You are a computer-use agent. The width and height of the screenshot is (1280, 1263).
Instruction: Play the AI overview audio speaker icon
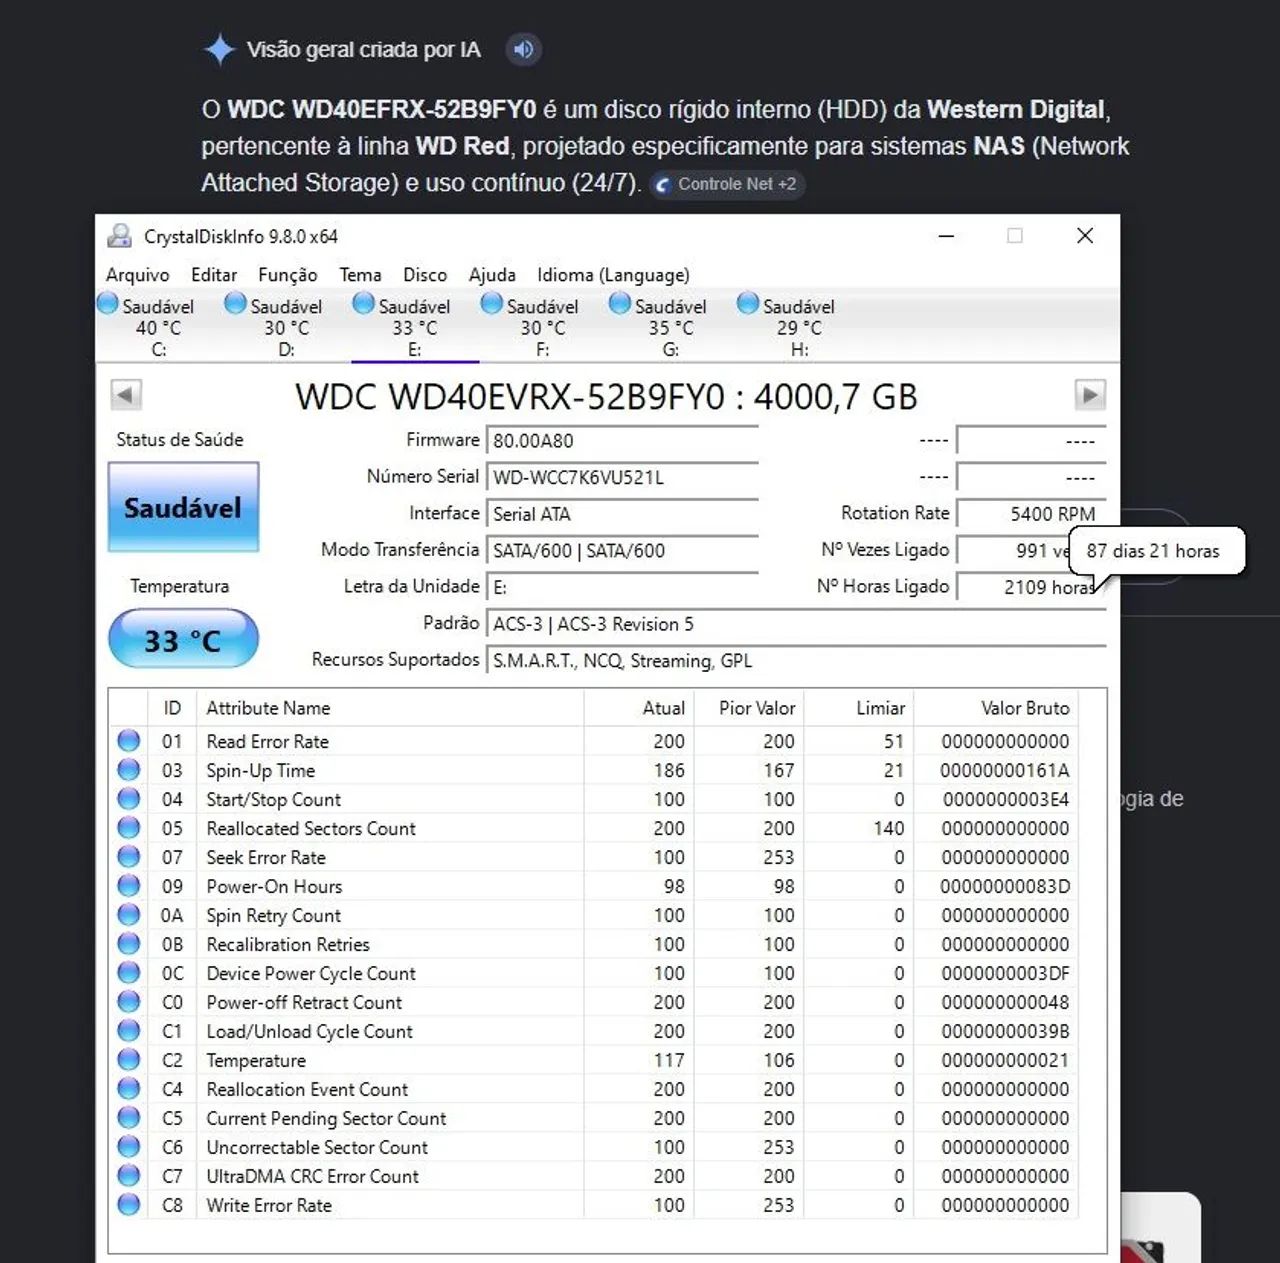[523, 49]
